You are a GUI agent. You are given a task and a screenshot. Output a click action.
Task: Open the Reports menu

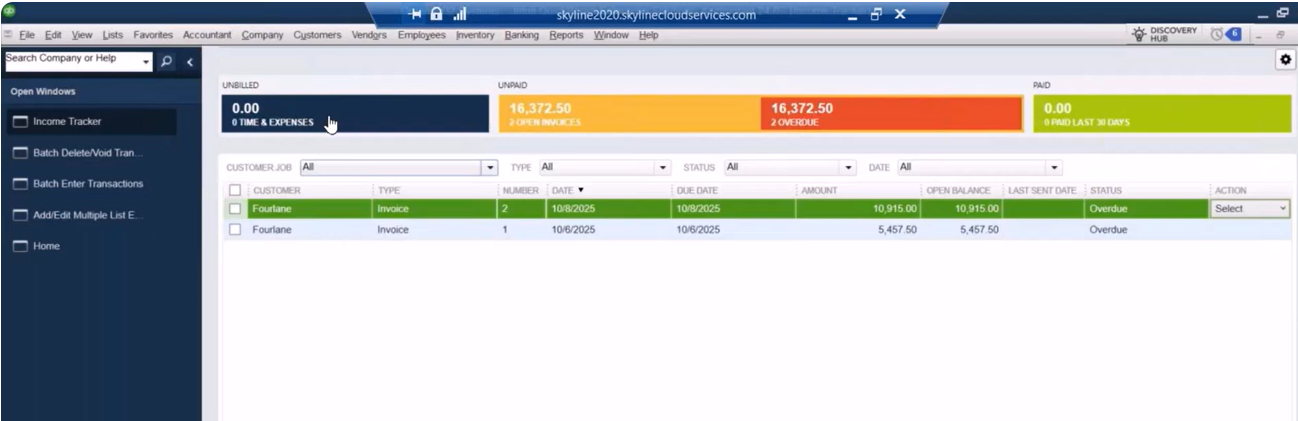coord(566,36)
